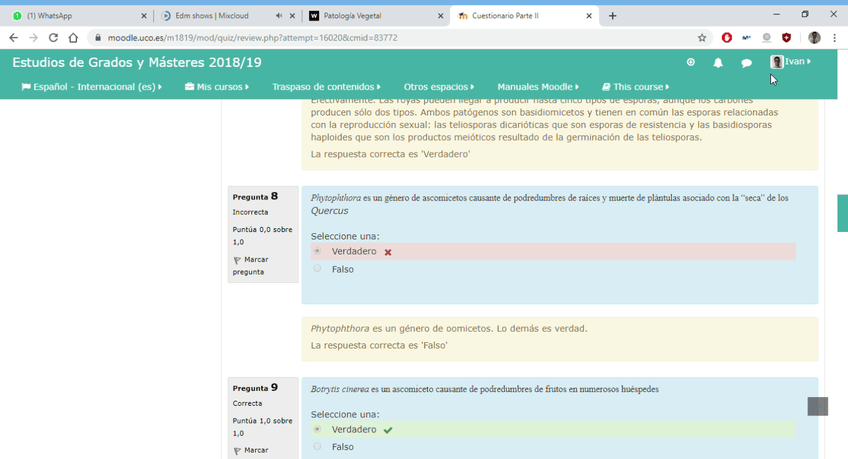
Task: Open Estudios de Grados y Másters link
Action: (x=137, y=62)
